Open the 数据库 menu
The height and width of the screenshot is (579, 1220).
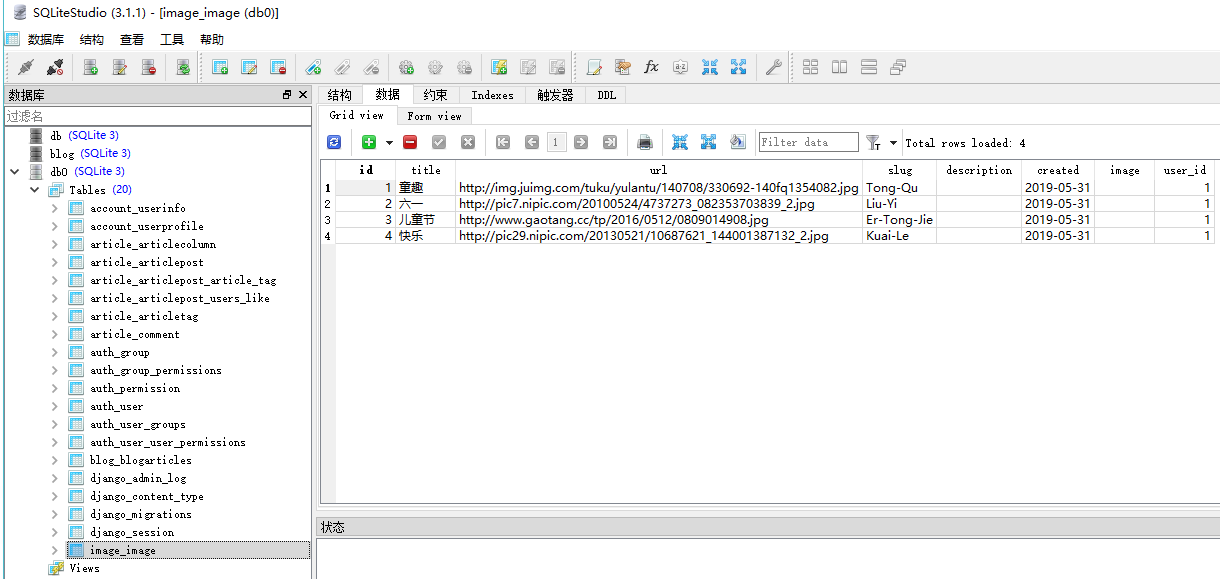coord(46,40)
